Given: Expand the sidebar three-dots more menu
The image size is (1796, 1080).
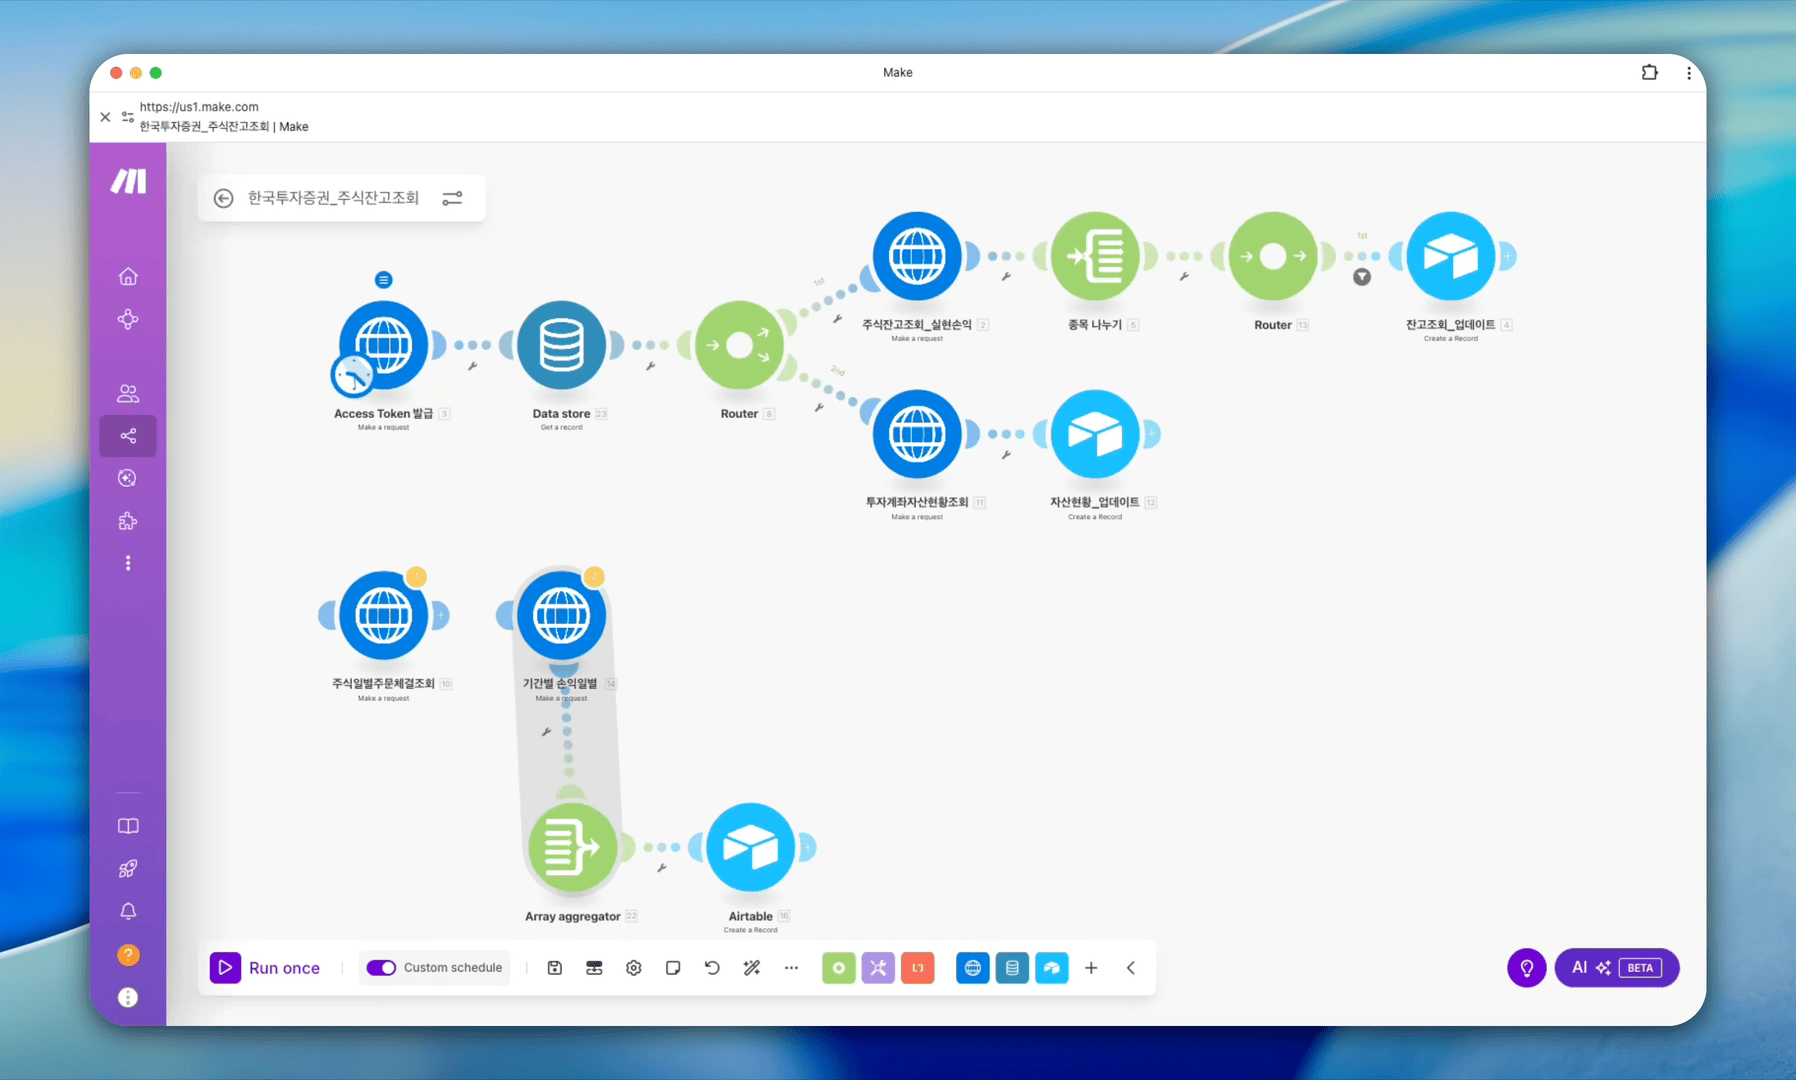Looking at the screenshot, I should [x=128, y=563].
